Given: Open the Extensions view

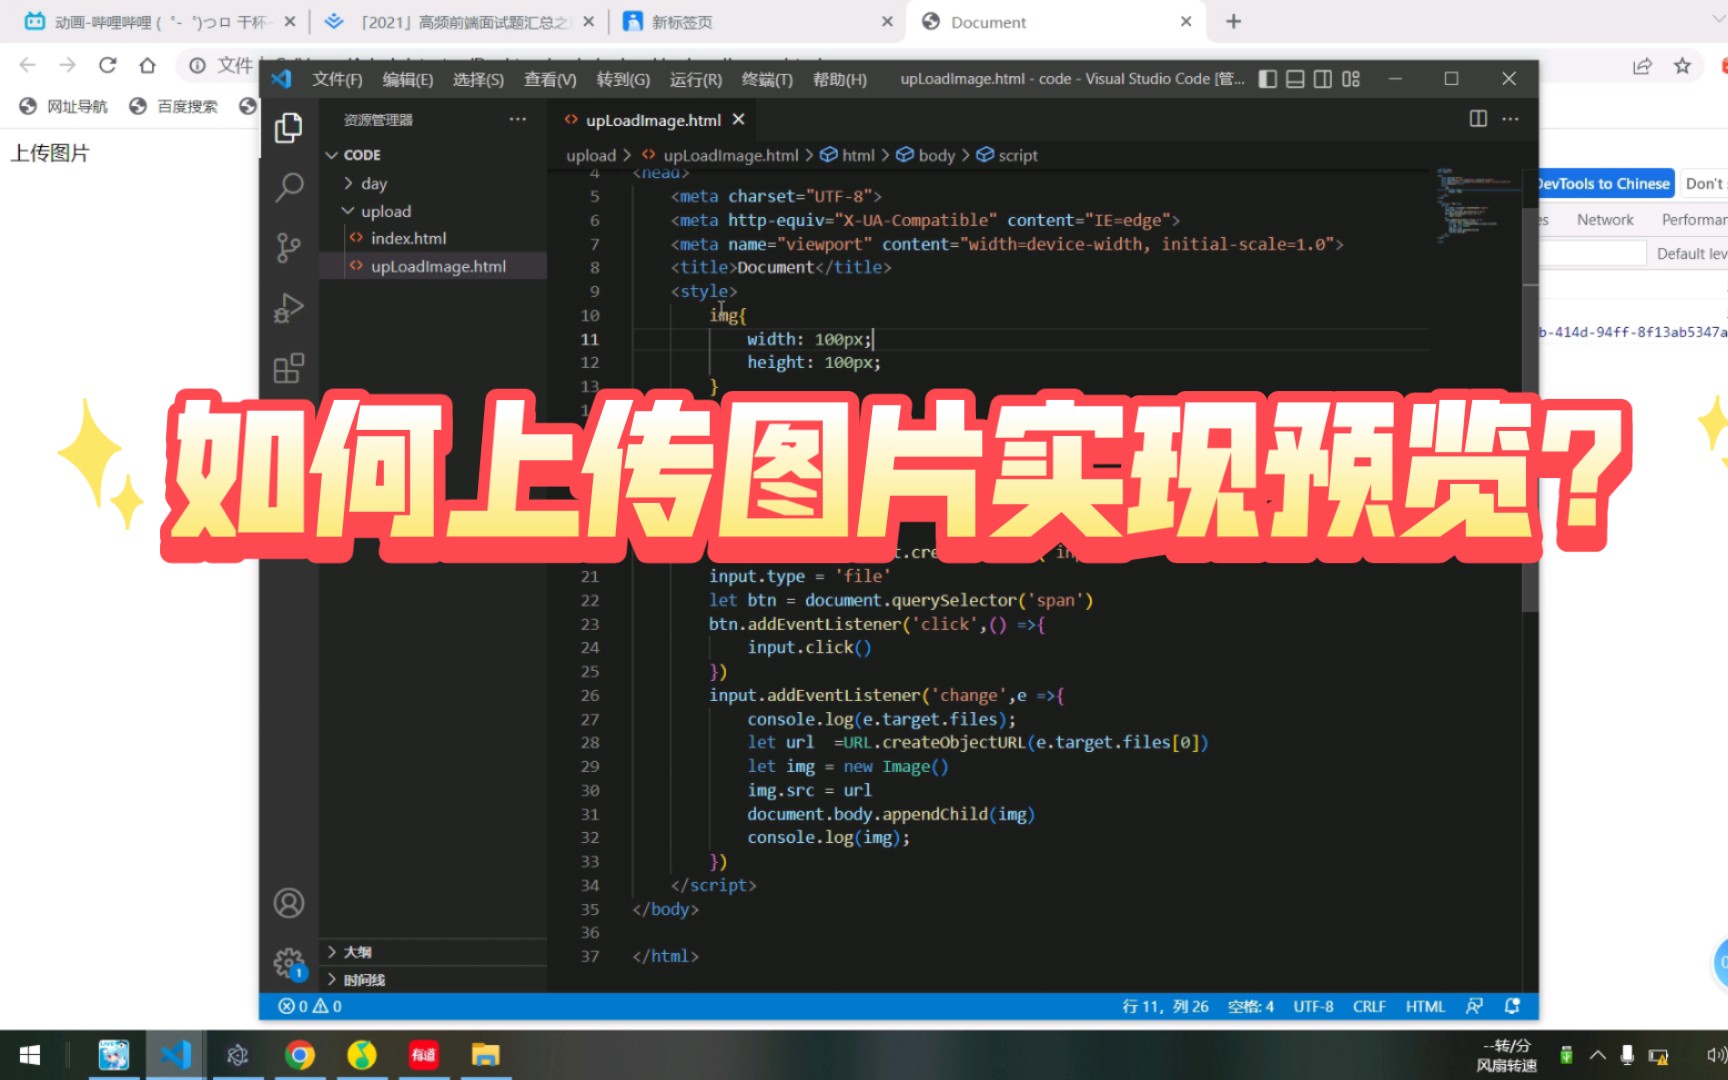Looking at the screenshot, I should (x=289, y=369).
